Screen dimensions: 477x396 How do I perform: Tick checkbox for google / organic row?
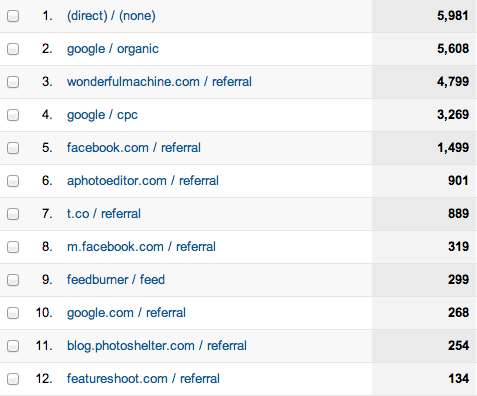coord(13,49)
